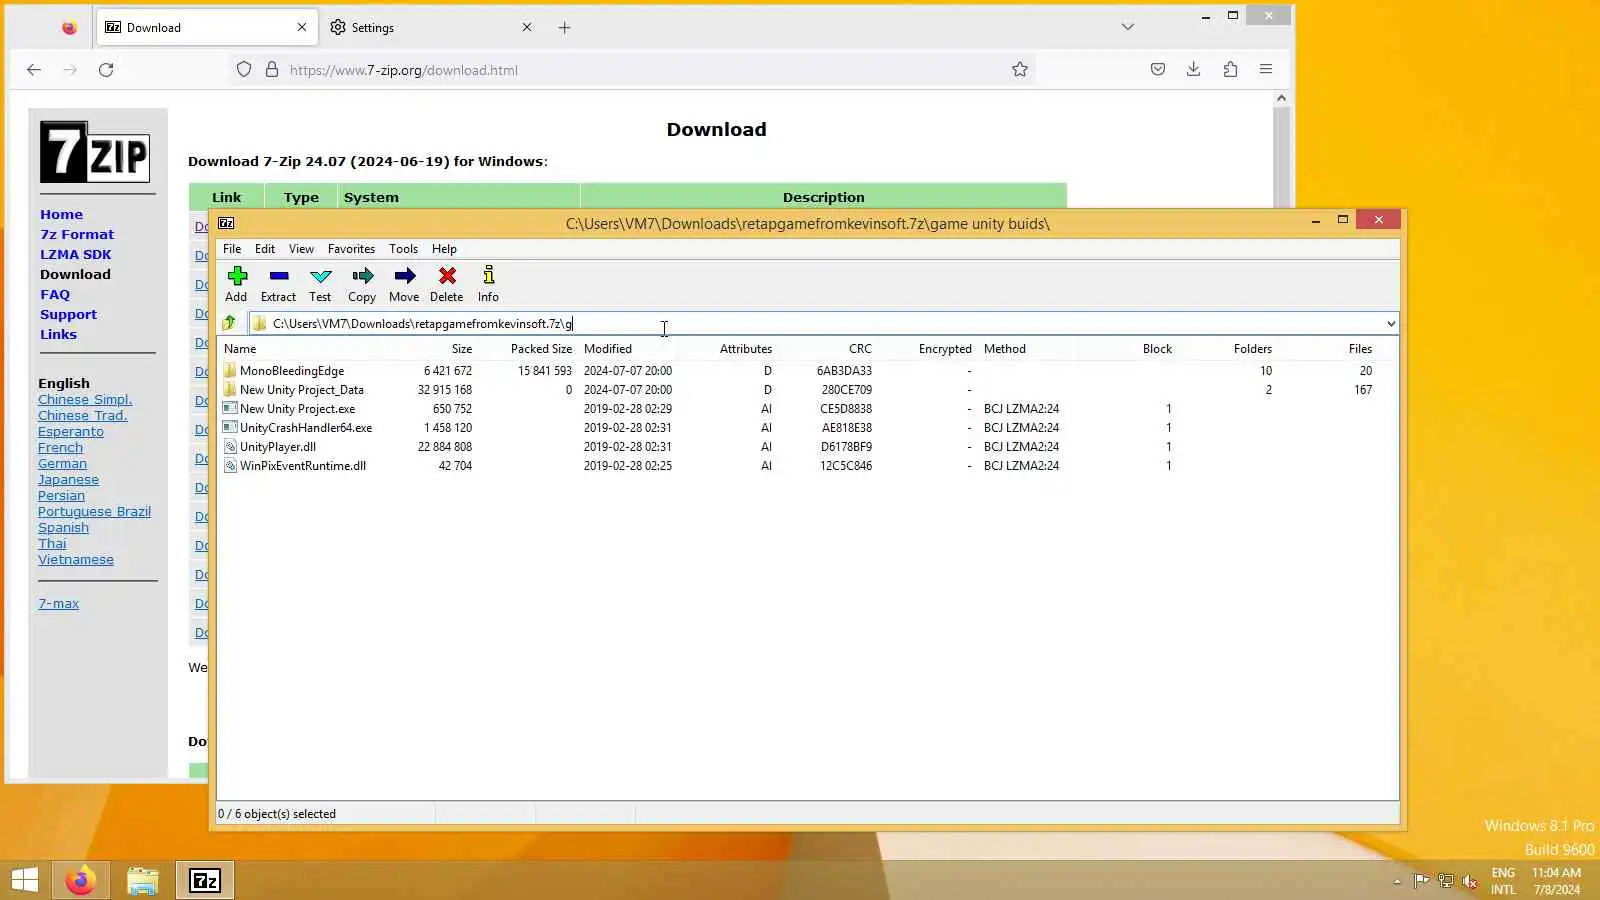The width and height of the screenshot is (1600, 900).
Task: Close the Download tab in Firefox
Action: coord(302,28)
